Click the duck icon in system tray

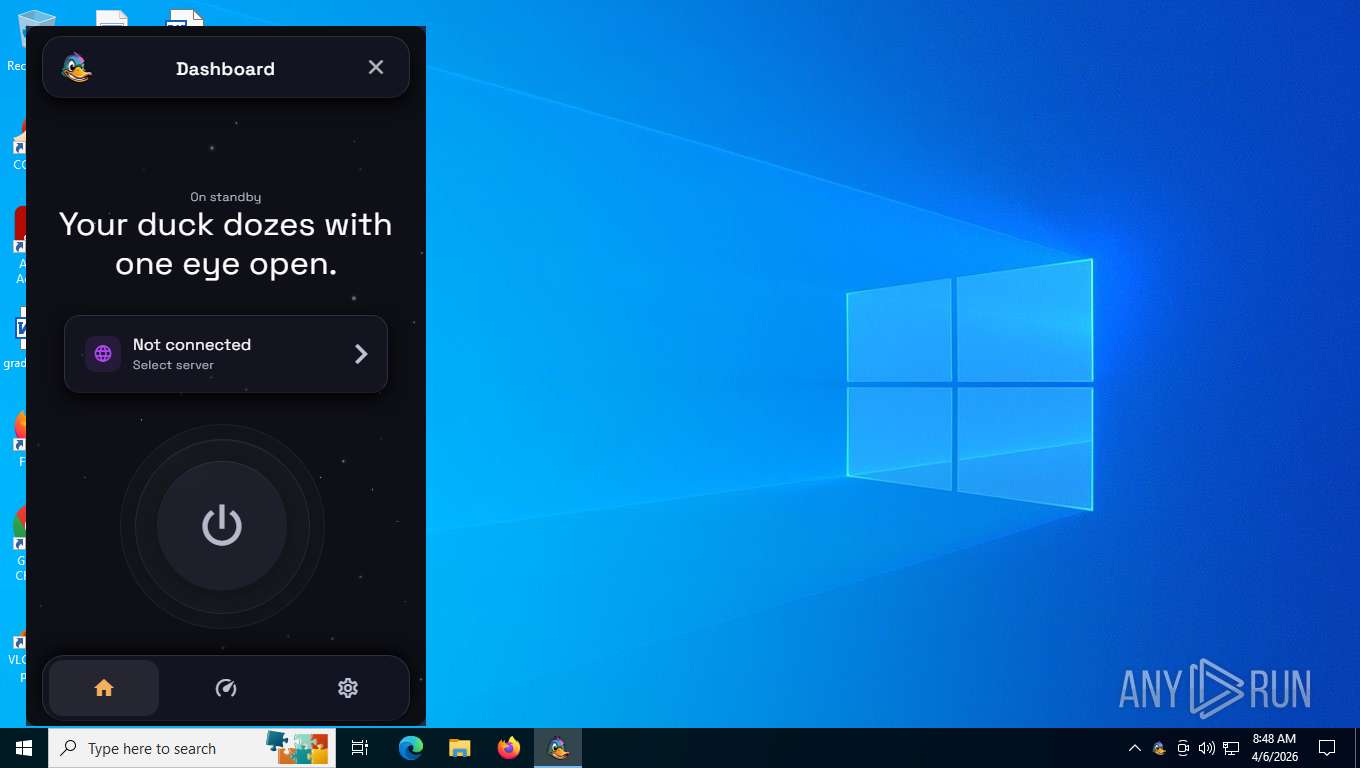click(1159, 748)
